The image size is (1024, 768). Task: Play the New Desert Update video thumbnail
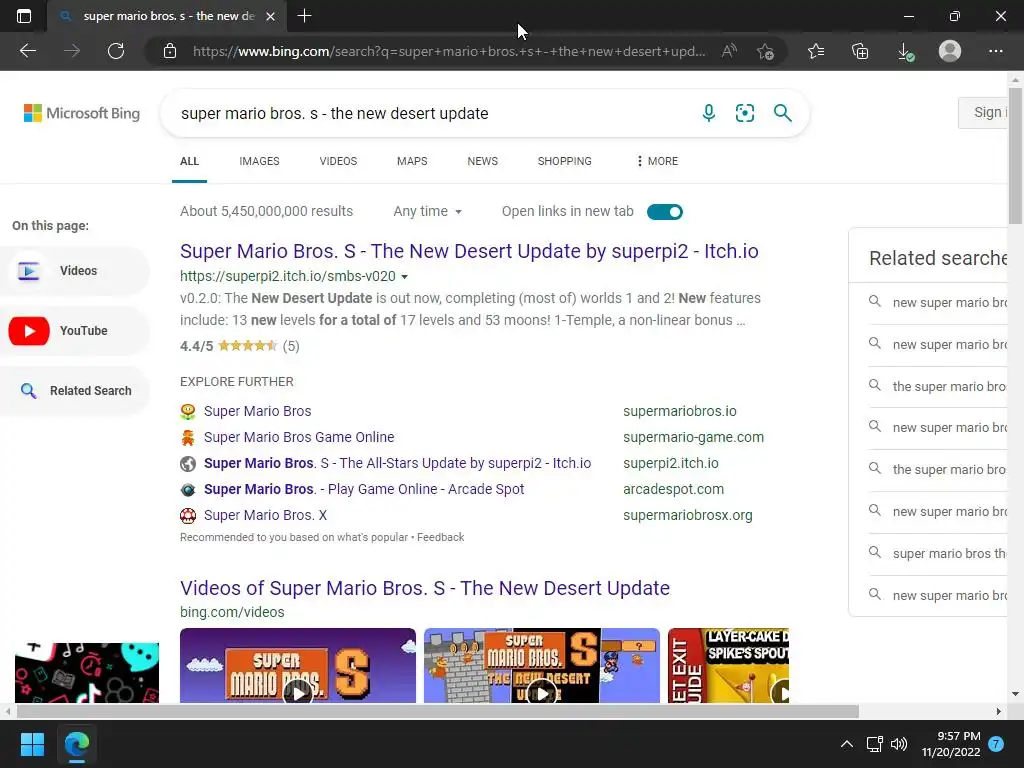point(541,665)
